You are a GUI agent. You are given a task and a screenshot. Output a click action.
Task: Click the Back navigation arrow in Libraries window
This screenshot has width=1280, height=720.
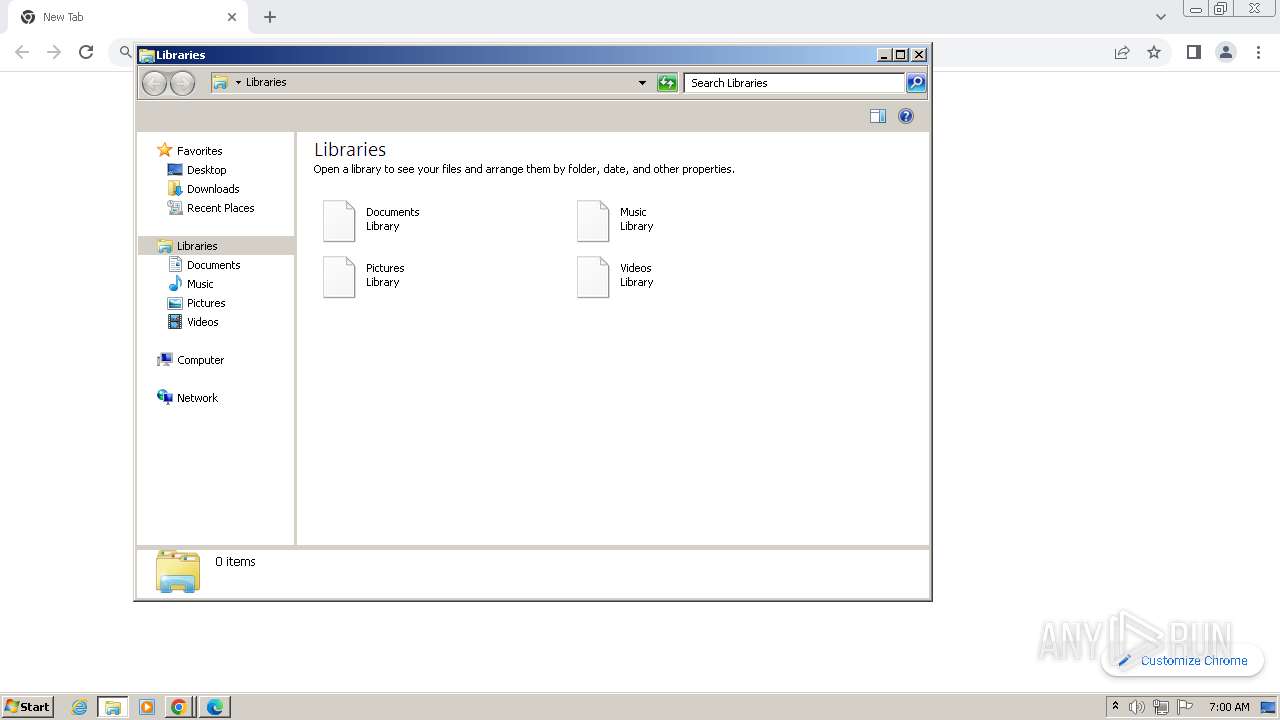click(x=154, y=83)
